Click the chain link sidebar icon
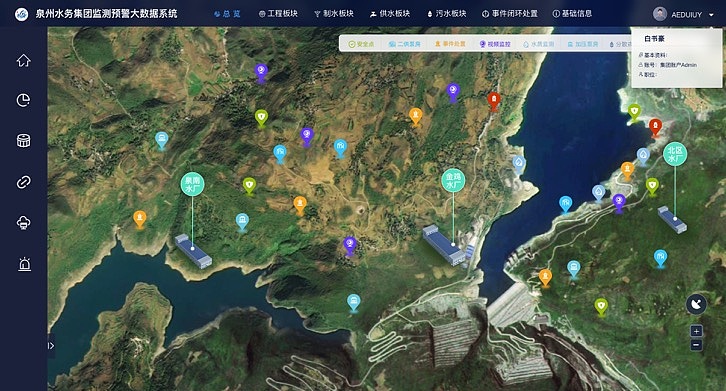The width and height of the screenshot is (726, 391). pyautogui.click(x=24, y=182)
